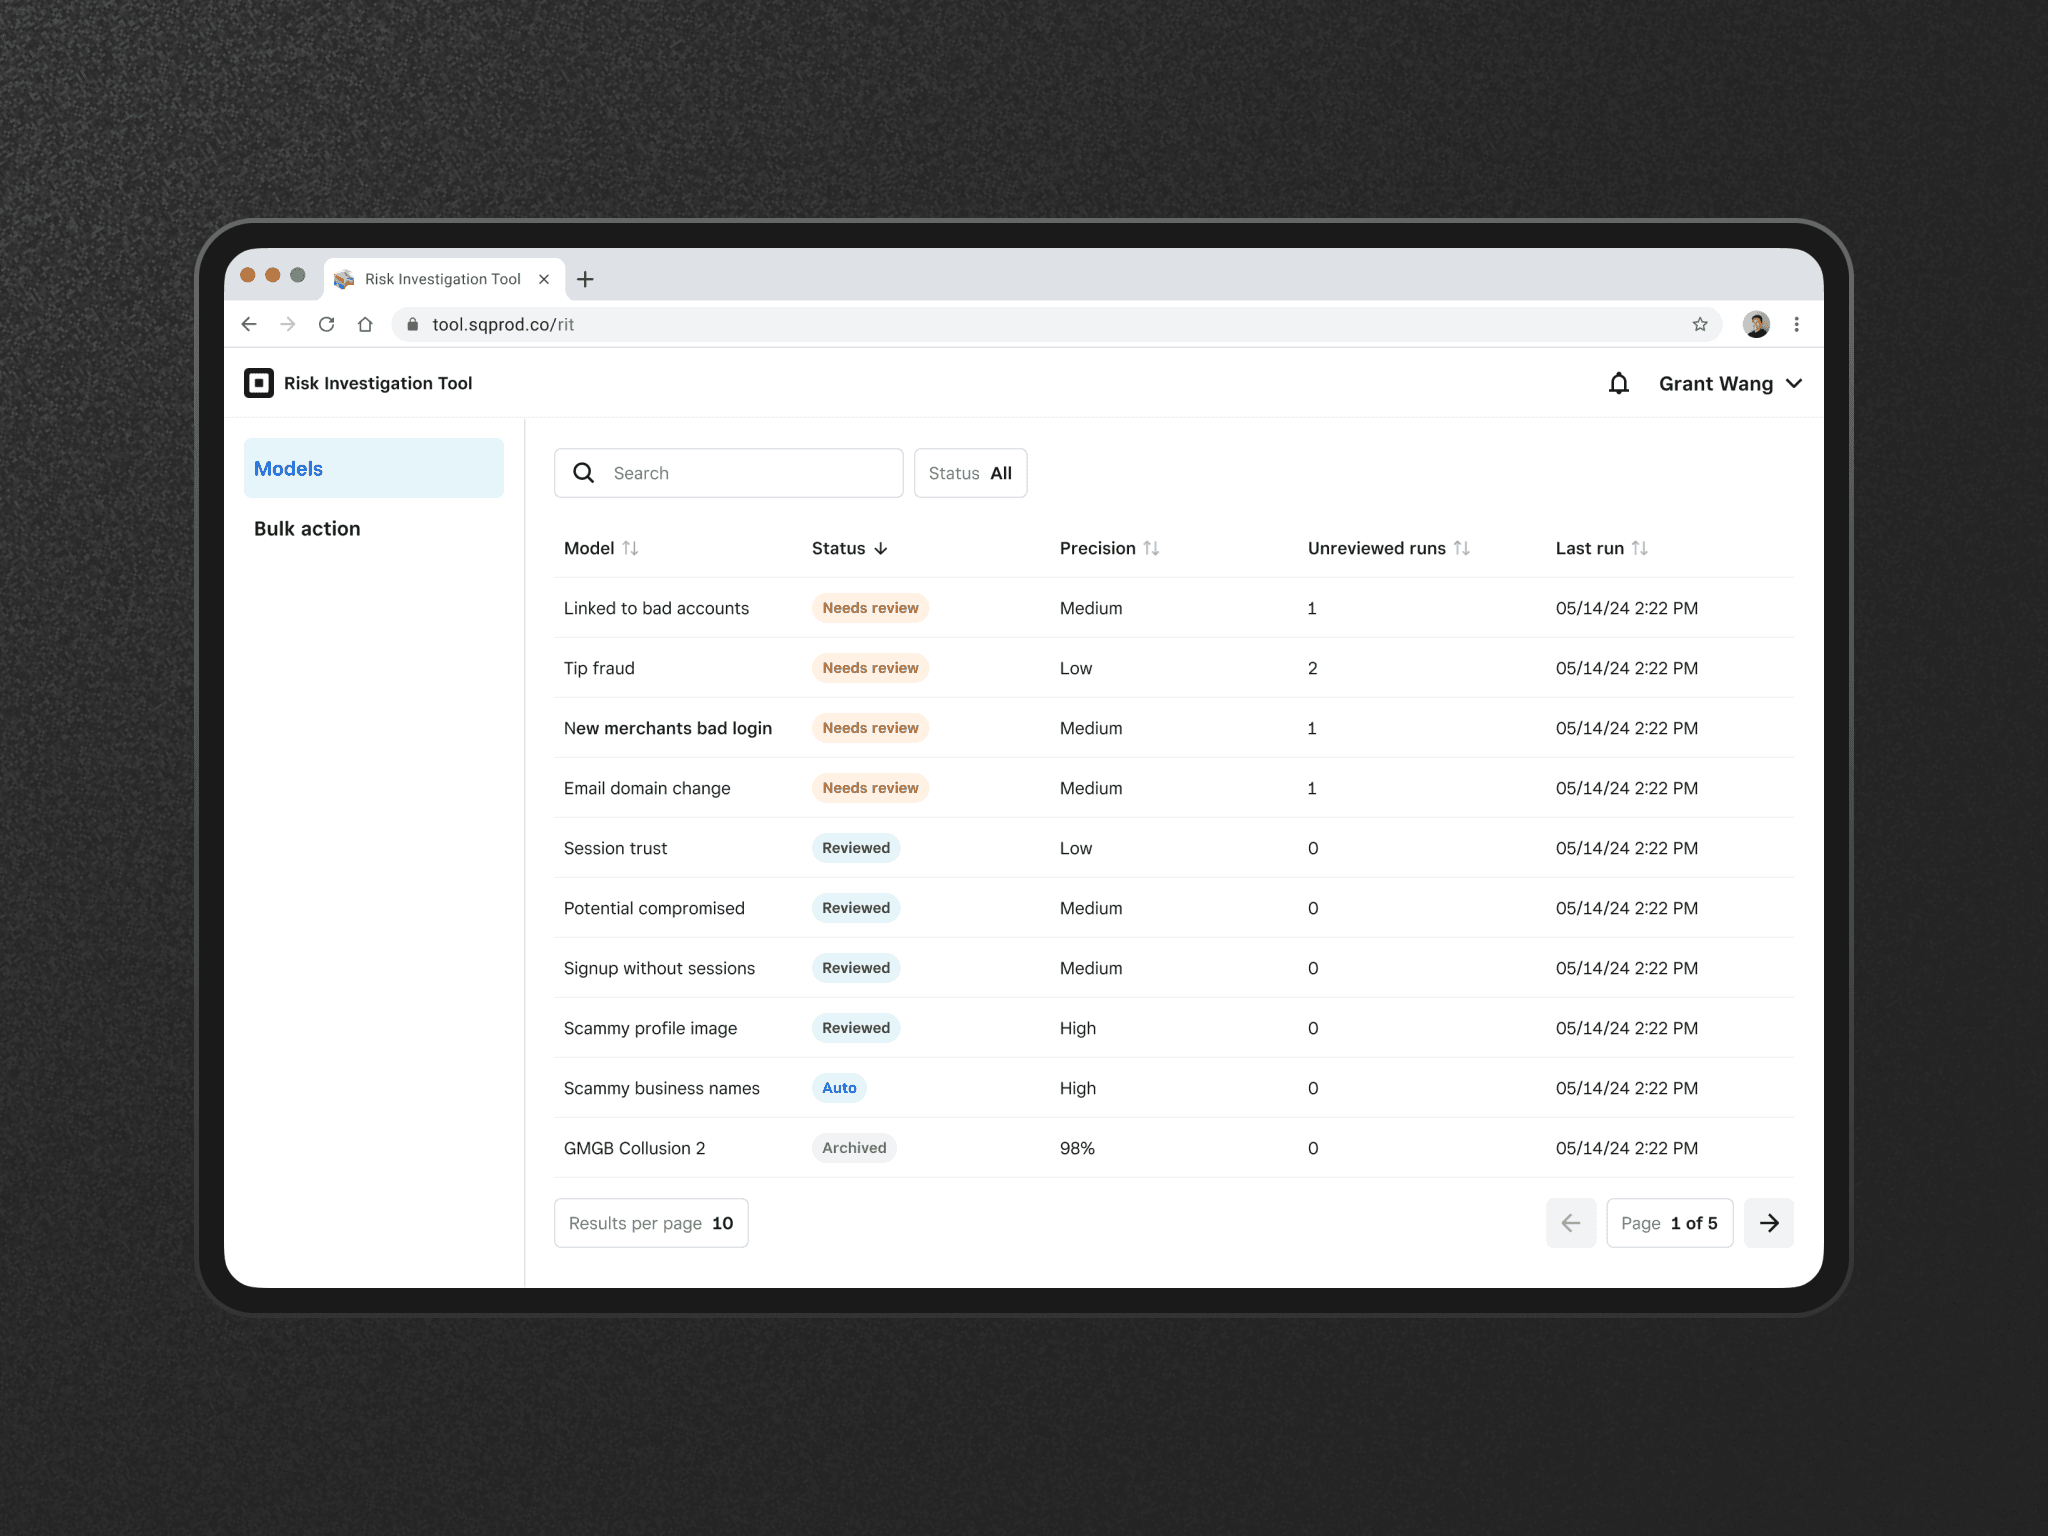Expand the Grant Wang account menu

[1729, 384]
